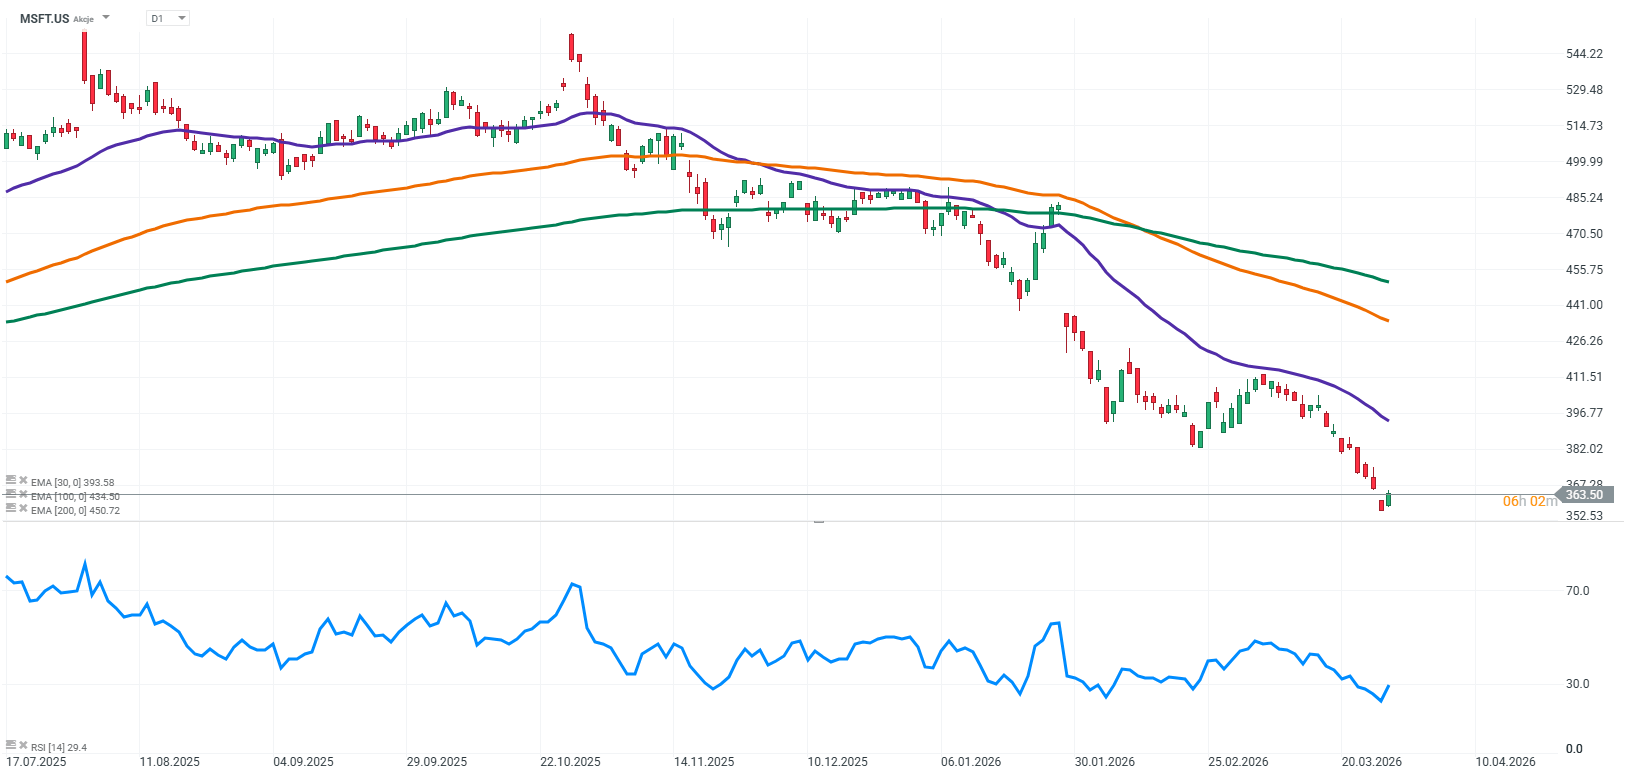Click the MSFT.US symbol name

45,18
